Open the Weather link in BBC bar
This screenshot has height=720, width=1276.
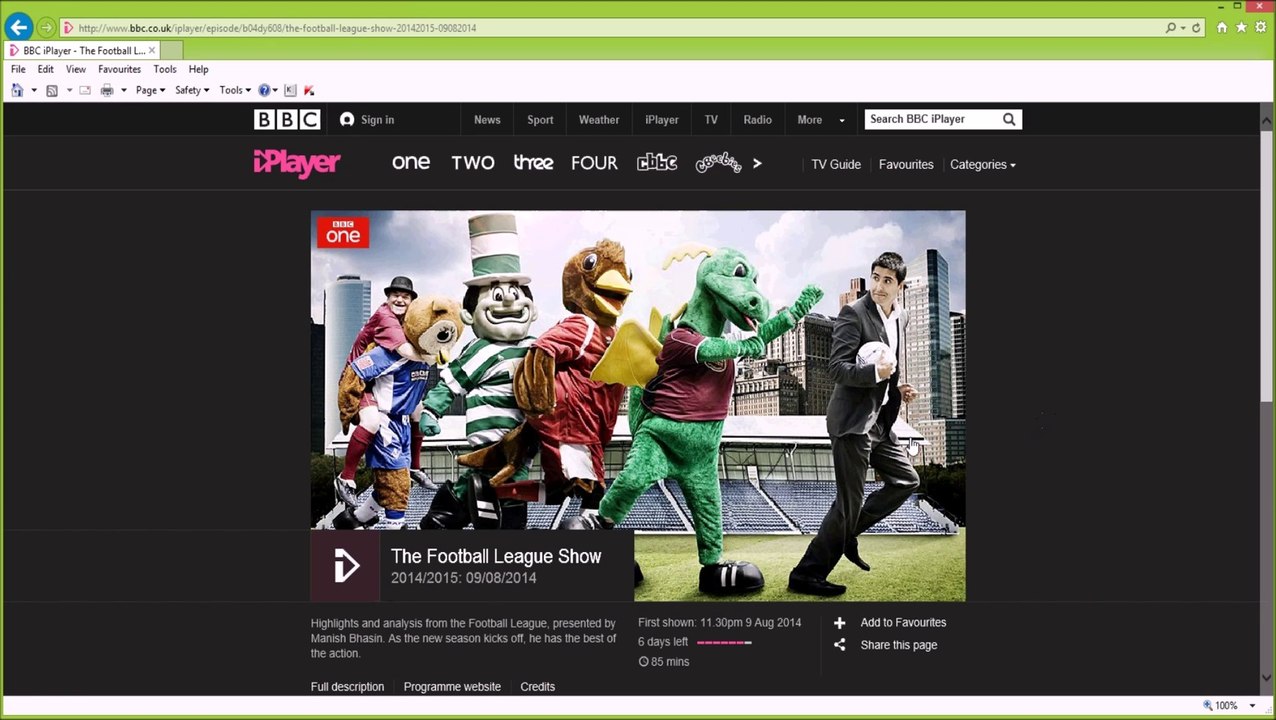click(599, 119)
